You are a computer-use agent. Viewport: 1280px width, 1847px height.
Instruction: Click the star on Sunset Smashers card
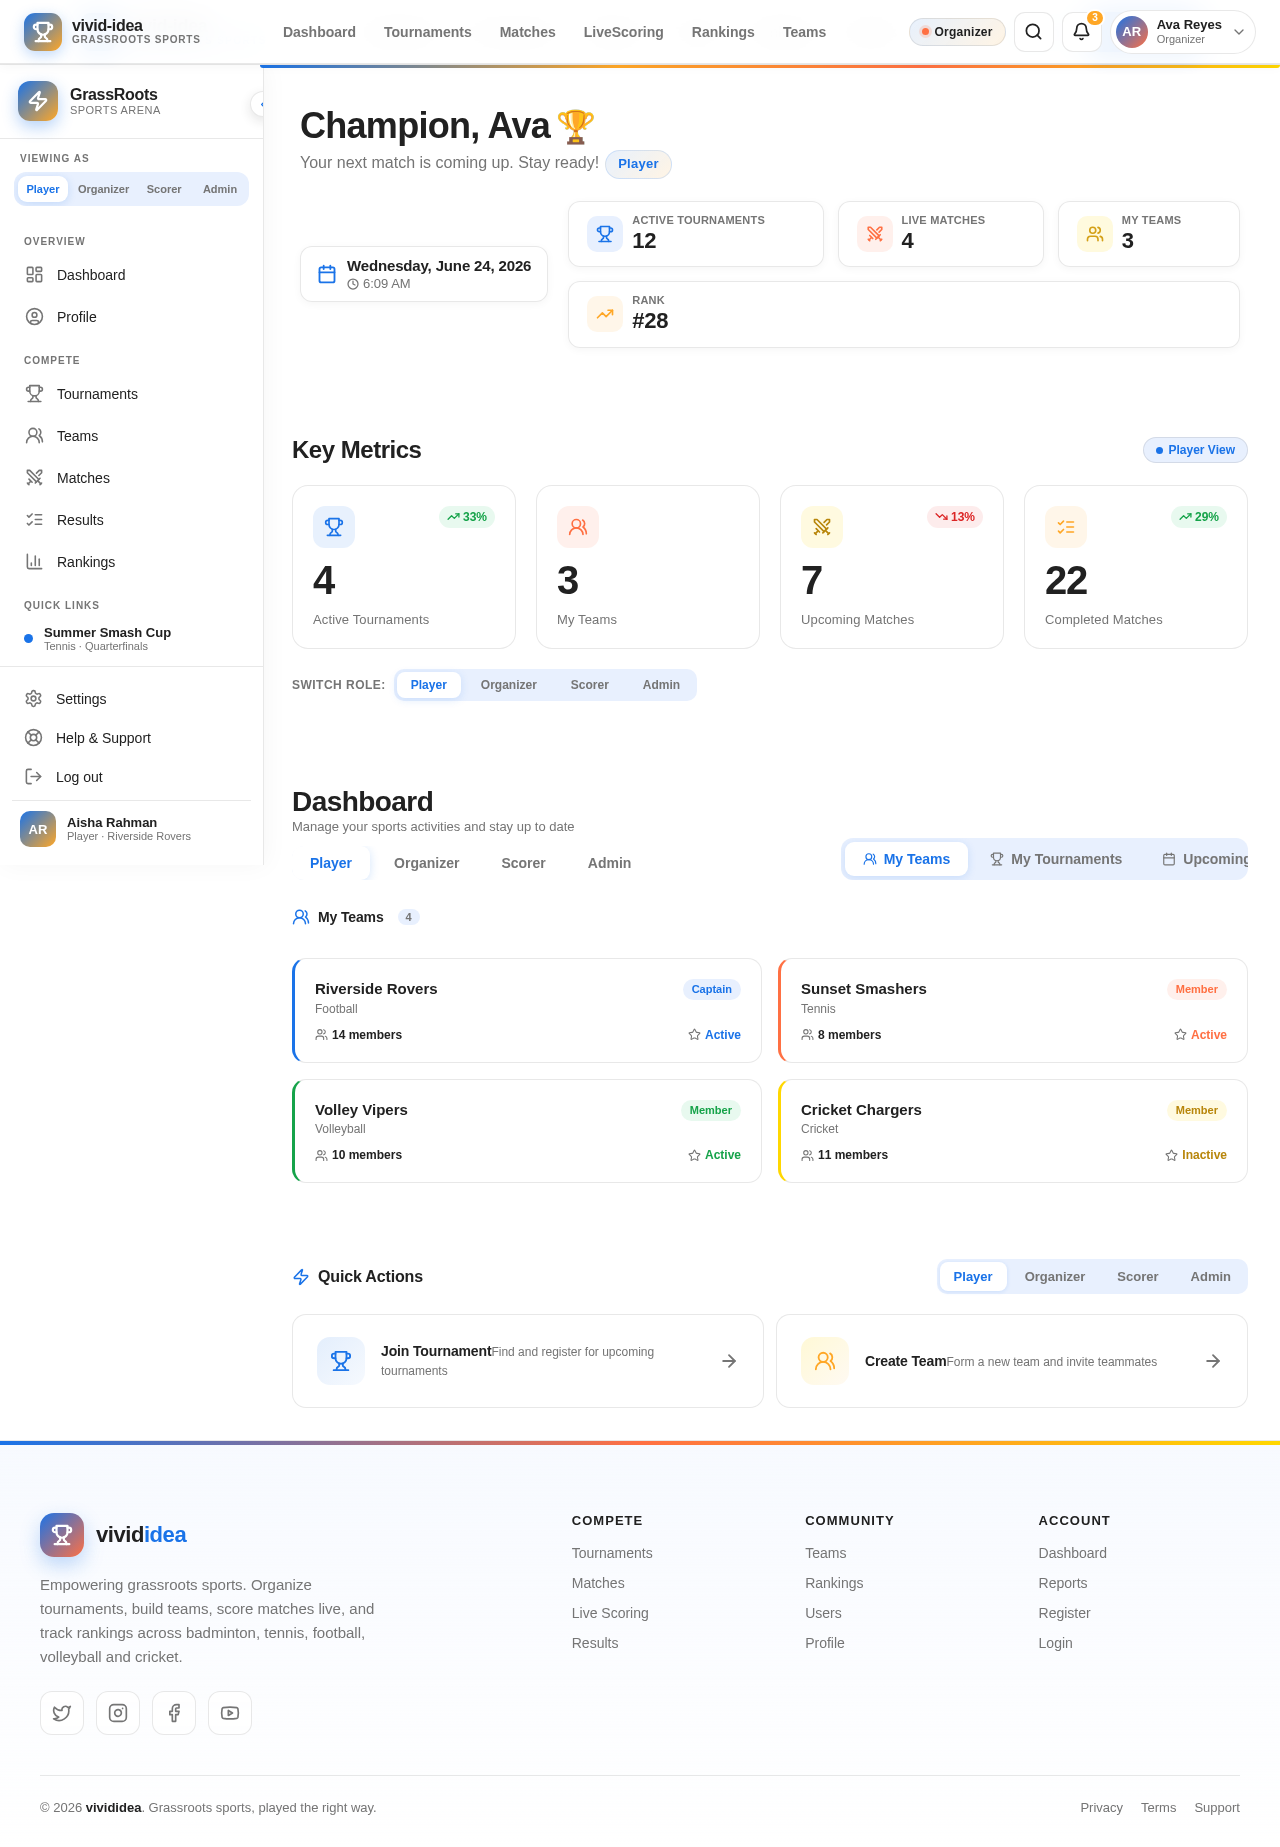[1180, 1035]
